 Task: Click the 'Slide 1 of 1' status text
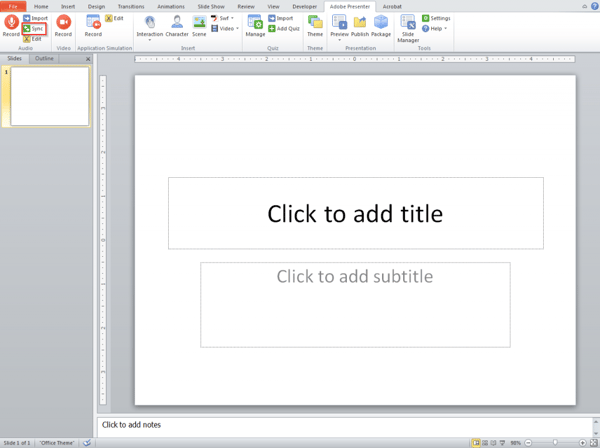[x=17, y=443]
